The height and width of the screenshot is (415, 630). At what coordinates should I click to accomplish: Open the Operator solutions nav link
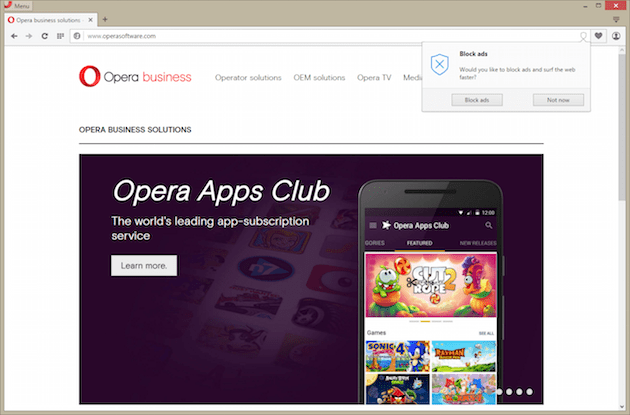[248, 78]
